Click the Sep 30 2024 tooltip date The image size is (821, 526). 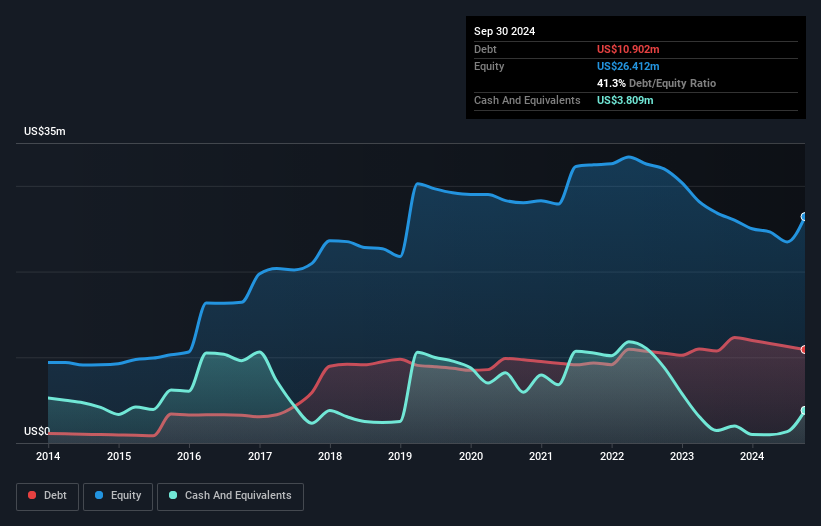tap(504, 31)
